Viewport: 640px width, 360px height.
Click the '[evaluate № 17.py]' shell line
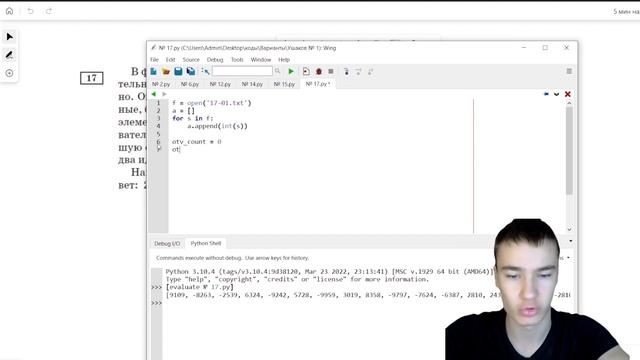[x=200, y=287]
